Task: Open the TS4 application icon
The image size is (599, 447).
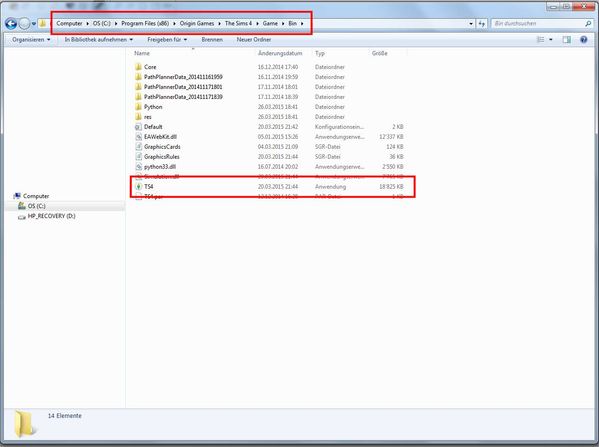Action: [139, 186]
